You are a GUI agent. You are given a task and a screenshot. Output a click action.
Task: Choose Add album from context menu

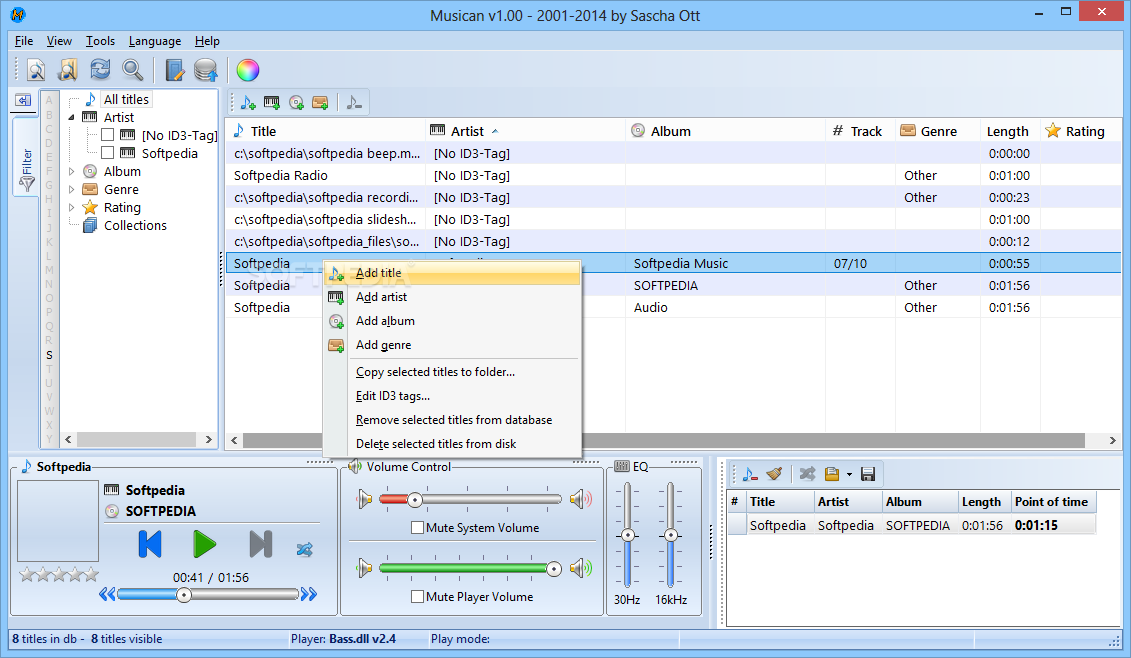pyautogui.click(x=452, y=321)
